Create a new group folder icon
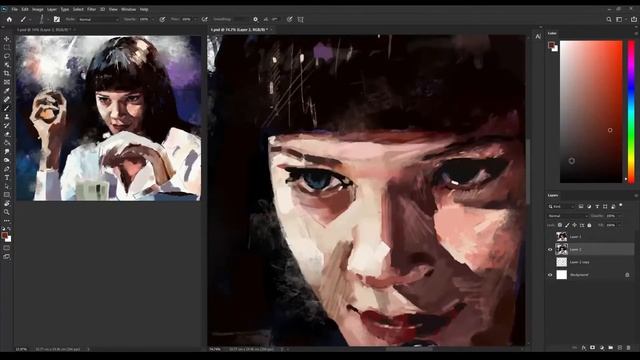Viewport: 640px width, 360px height. pyautogui.click(x=611, y=348)
